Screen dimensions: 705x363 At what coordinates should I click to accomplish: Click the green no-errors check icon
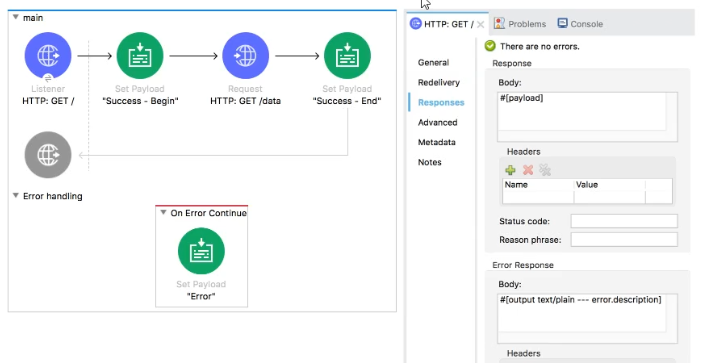point(490,46)
